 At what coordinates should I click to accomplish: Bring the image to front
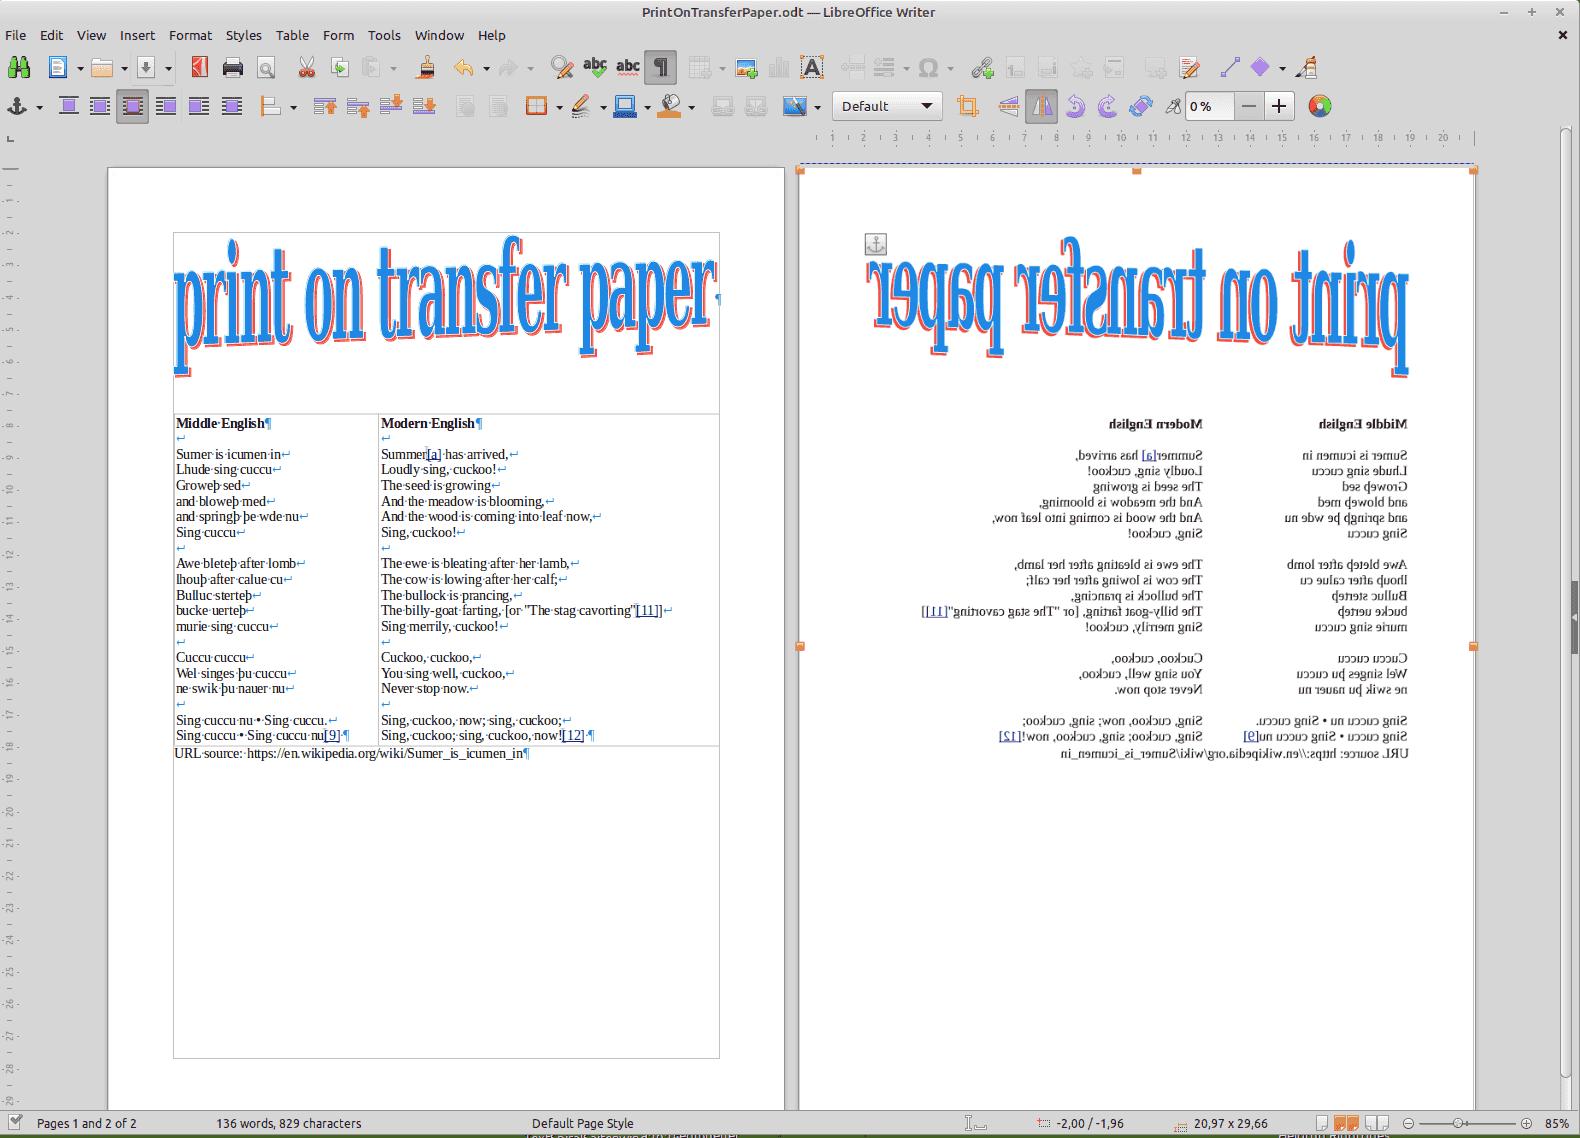pyautogui.click(x=324, y=106)
